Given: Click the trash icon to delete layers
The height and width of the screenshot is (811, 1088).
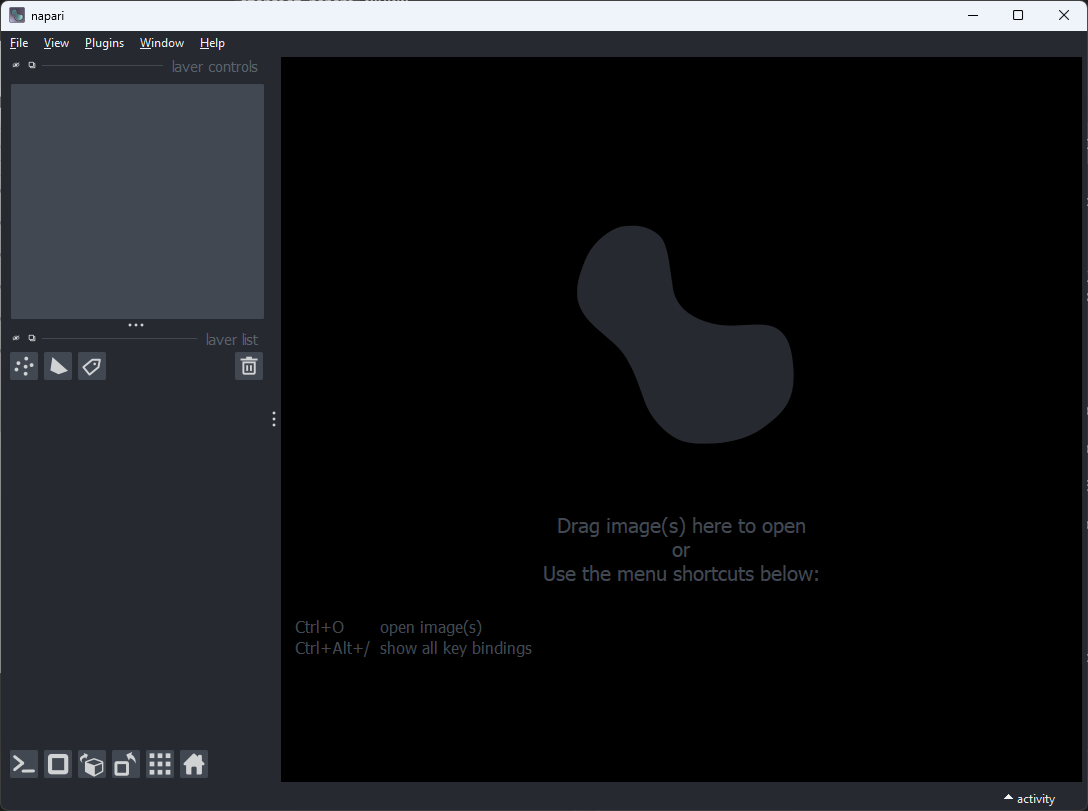Looking at the screenshot, I should 249,367.
